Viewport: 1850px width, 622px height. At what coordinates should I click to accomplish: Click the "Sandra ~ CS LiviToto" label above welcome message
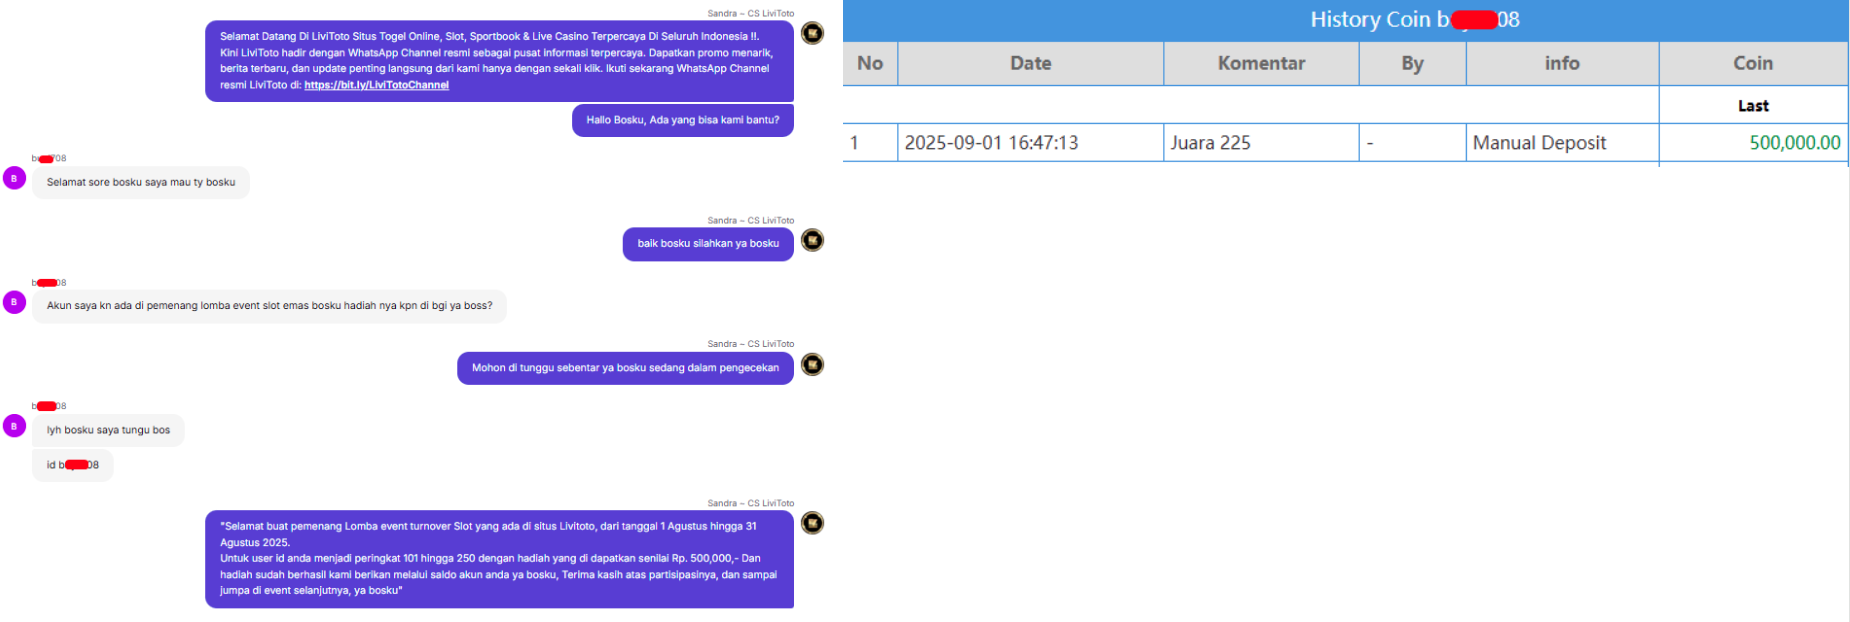(751, 14)
